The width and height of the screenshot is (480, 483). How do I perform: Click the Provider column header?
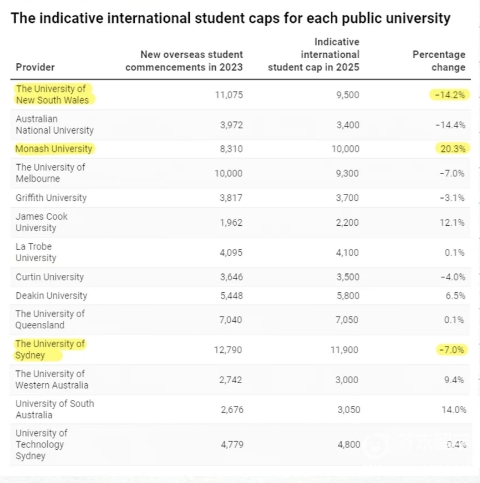pos(35,67)
